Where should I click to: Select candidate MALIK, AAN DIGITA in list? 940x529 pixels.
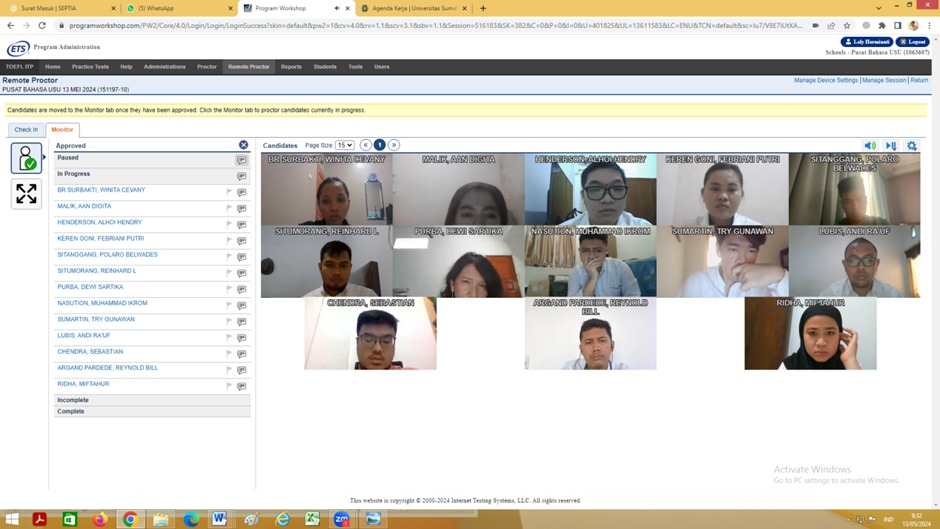point(84,206)
